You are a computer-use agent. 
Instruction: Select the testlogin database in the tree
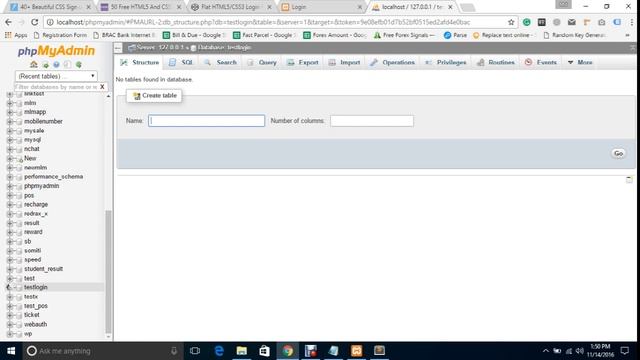(36, 287)
